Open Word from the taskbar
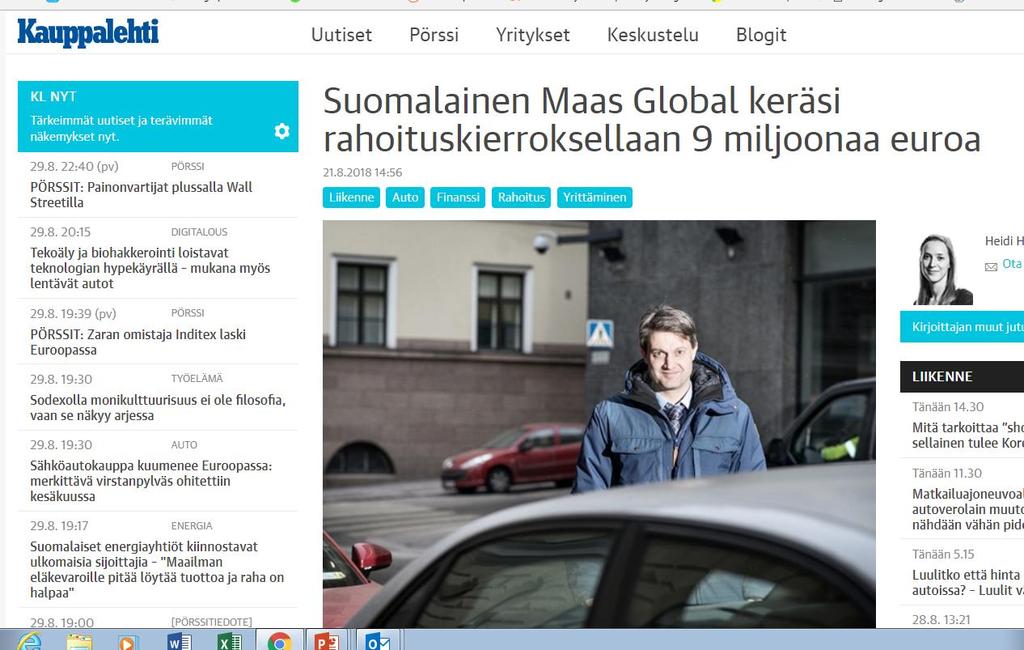This screenshot has height=650, width=1024. 179,642
